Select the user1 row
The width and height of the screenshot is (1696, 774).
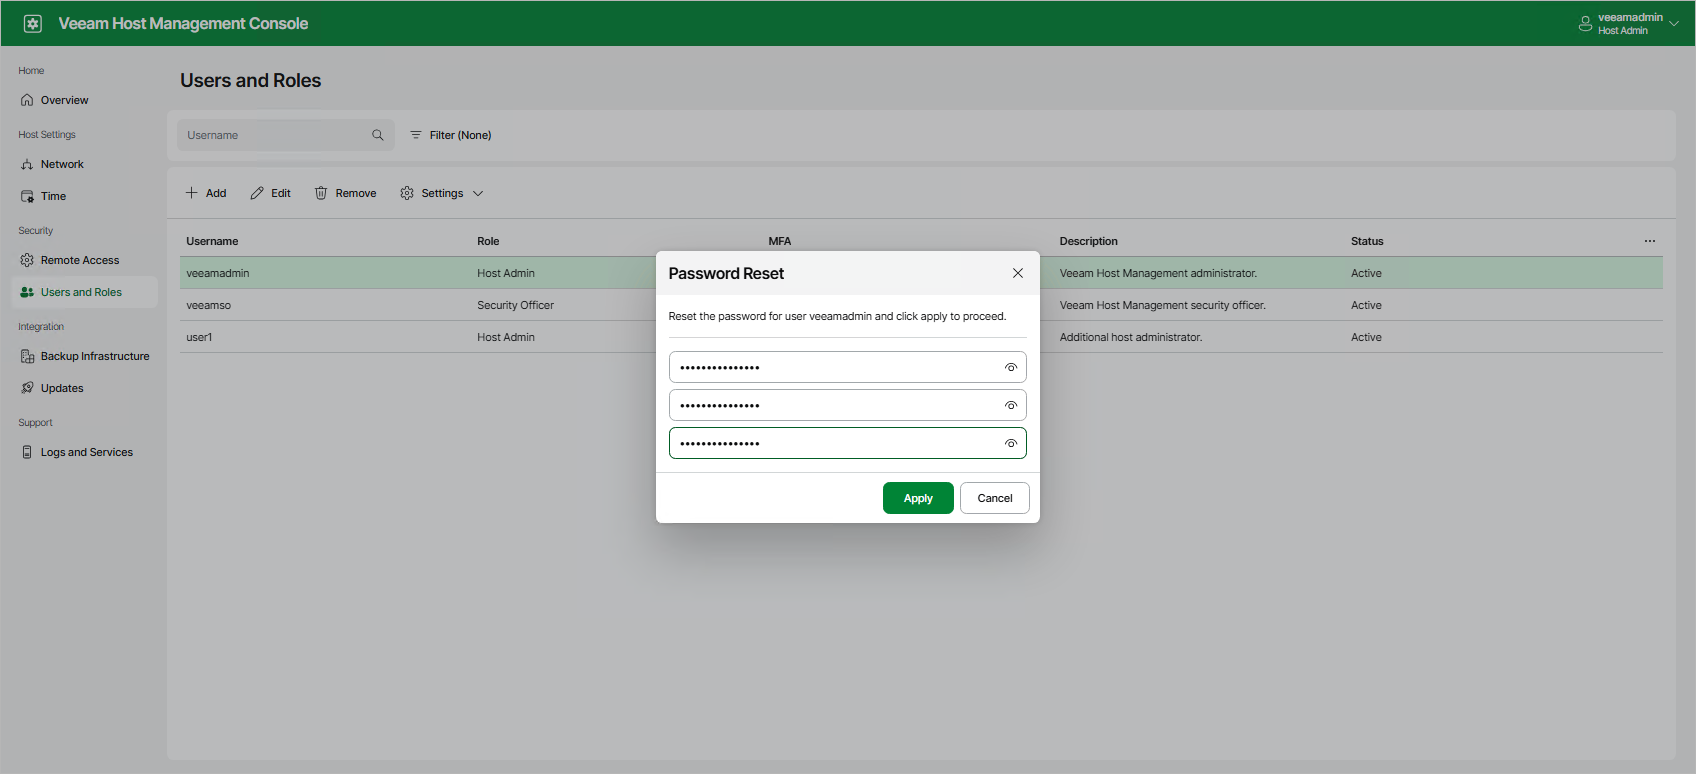point(921,337)
